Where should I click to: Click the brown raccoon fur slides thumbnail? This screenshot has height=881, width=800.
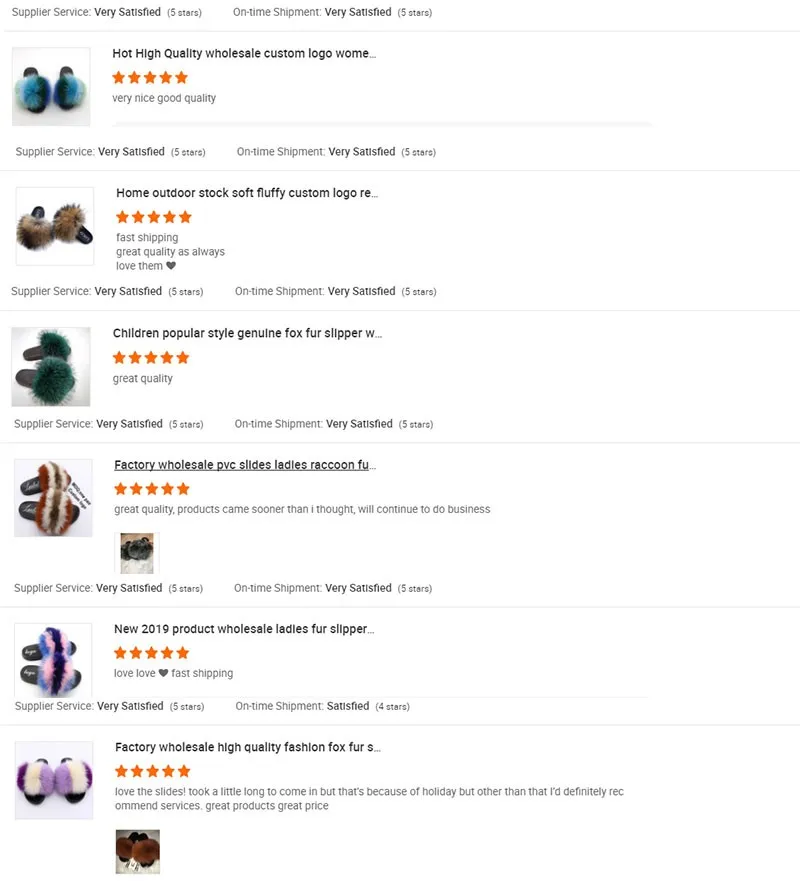click(x=55, y=226)
